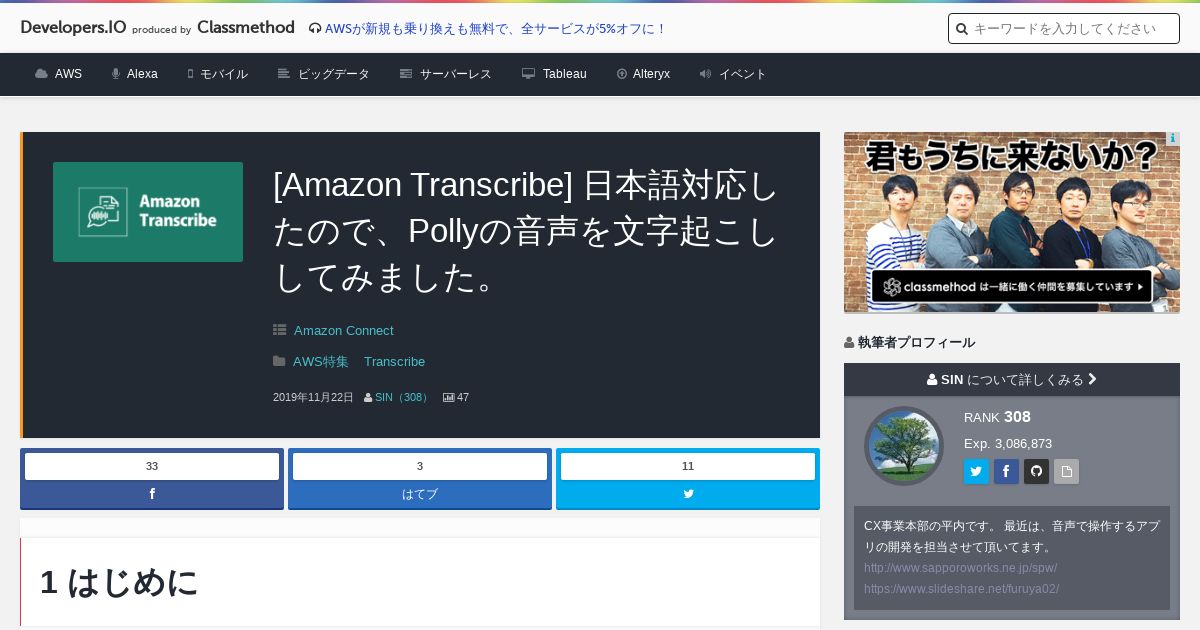Click the RANK 308 text
The image size is (1200, 630).
[997, 417]
